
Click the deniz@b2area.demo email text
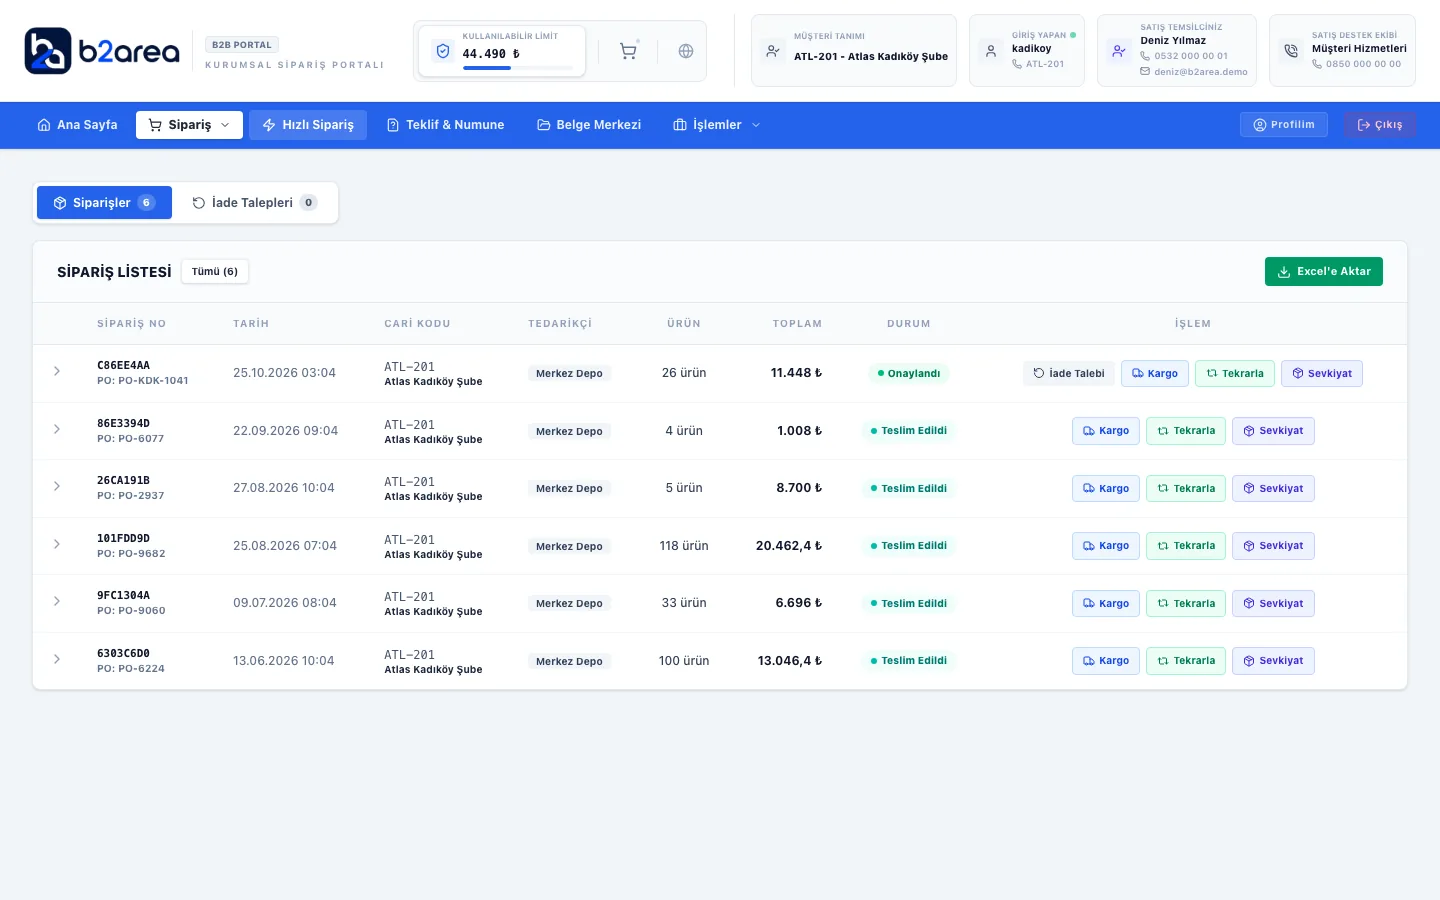(x=1201, y=72)
